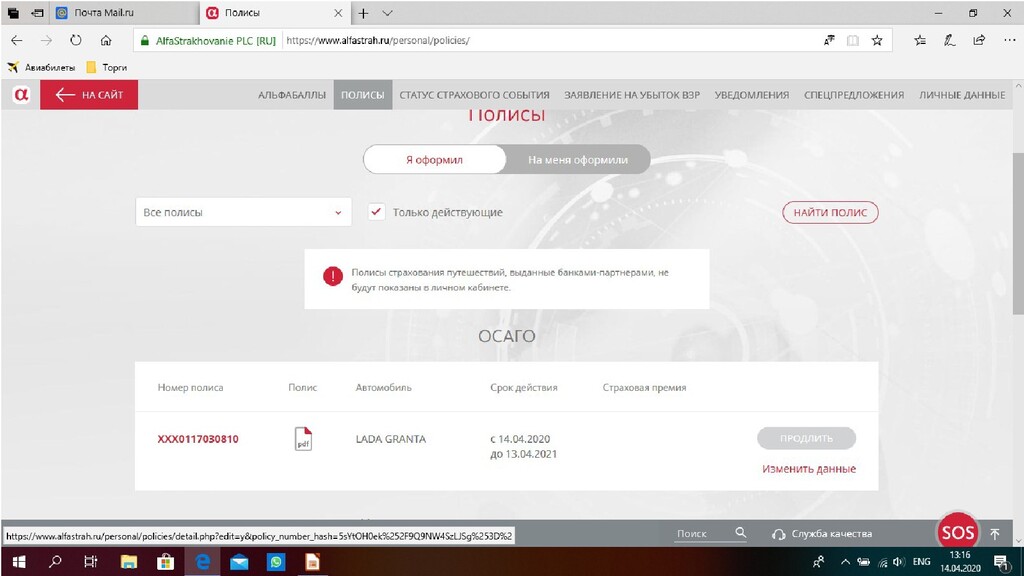Click 'ПРОДЛИТЬ' button for LADA GRANTA

[x=807, y=438]
